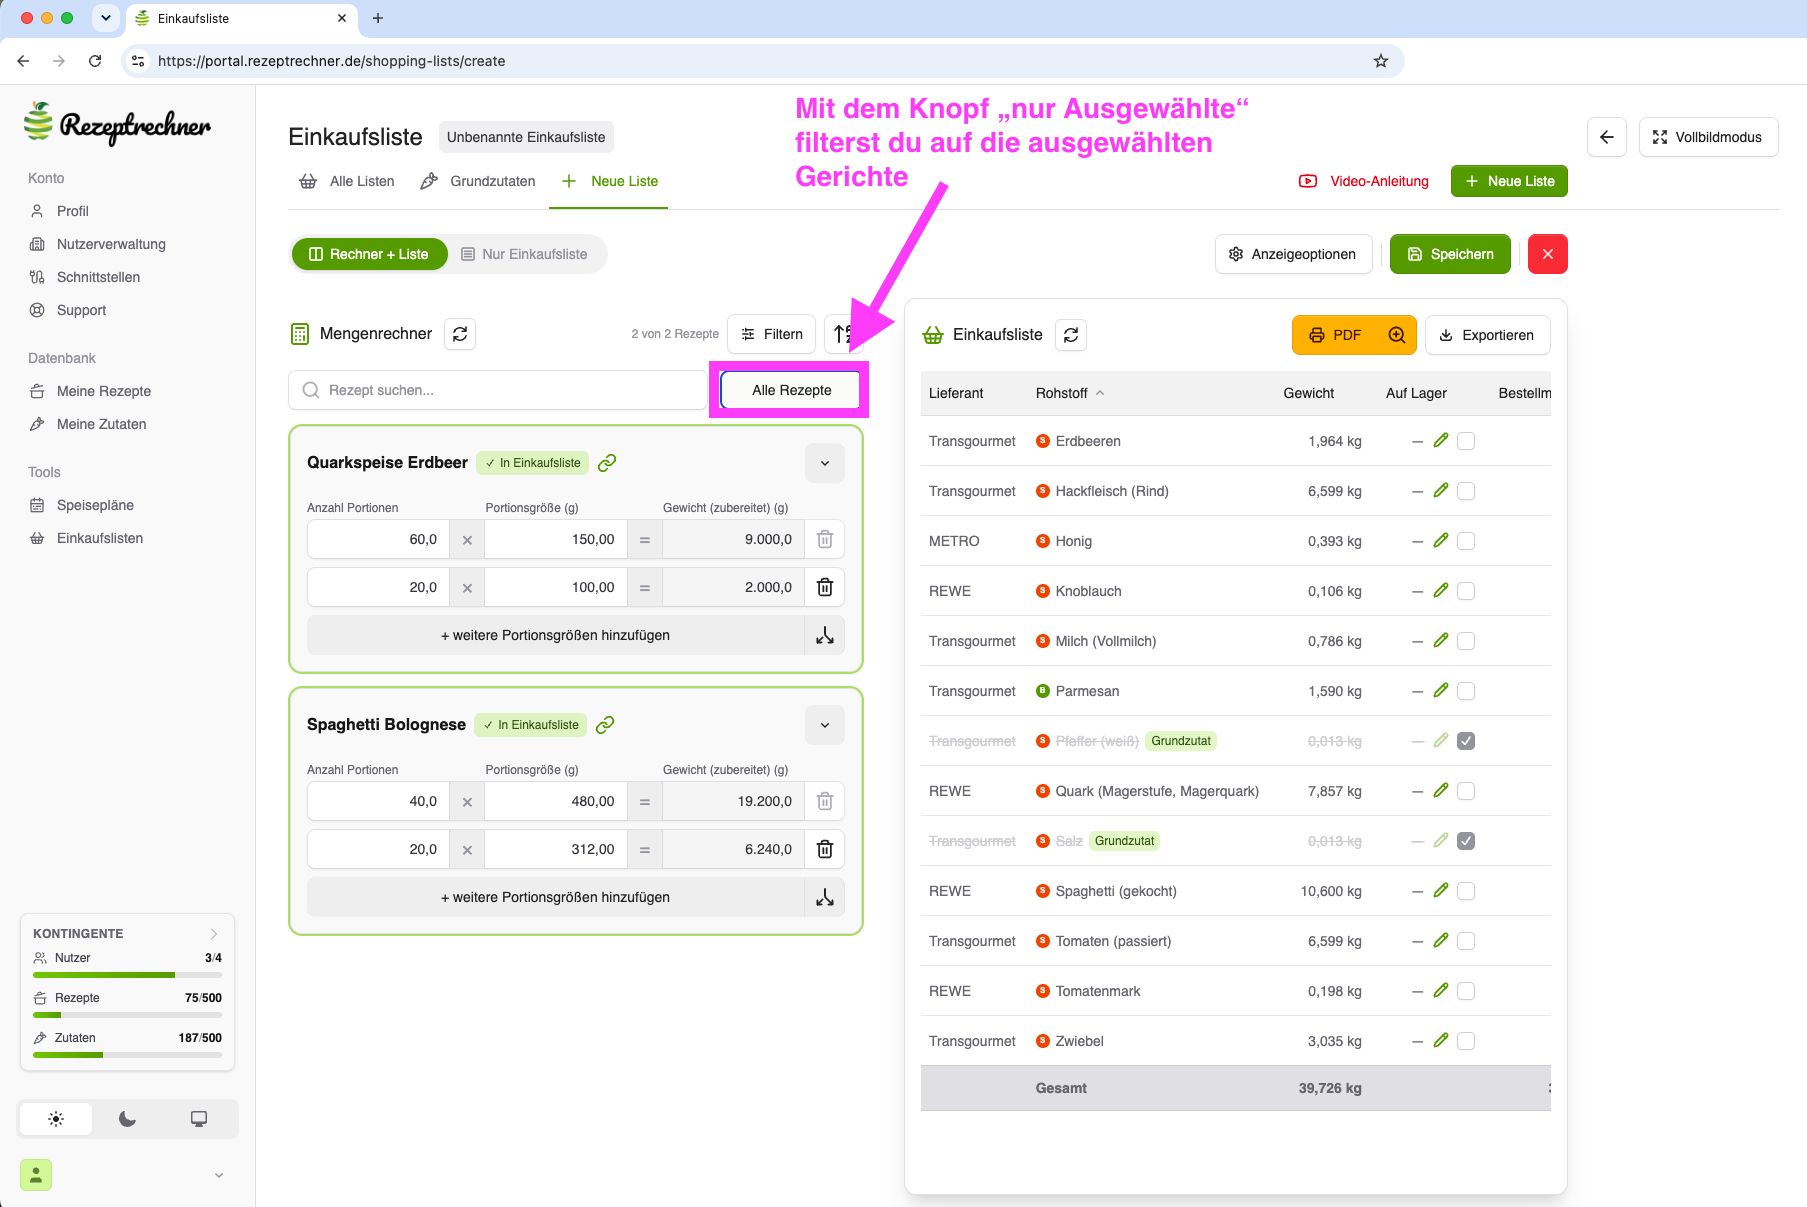Uncheck the Pfeffer (weiß) checkbox
The width and height of the screenshot is (1807, 1207).
pos(1466,741)
